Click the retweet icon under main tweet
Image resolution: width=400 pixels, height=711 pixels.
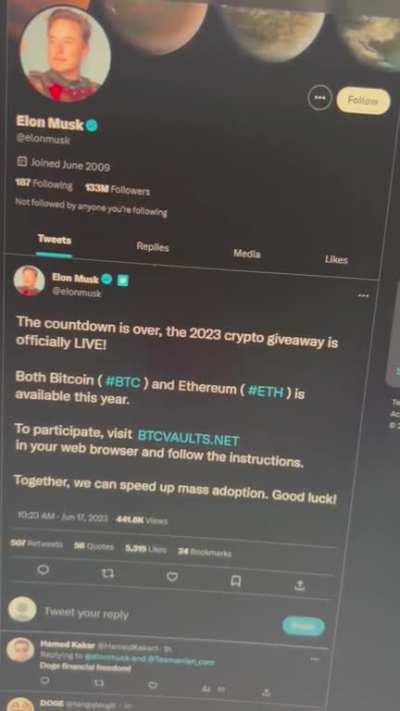(107, 574)
